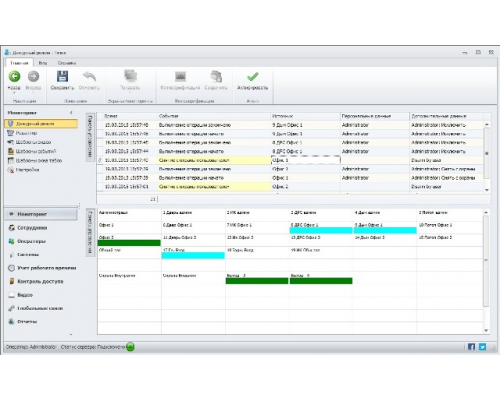Select the yellow event row at 15:57:40
Screen dimensions: 500x400
coord(290,160)
